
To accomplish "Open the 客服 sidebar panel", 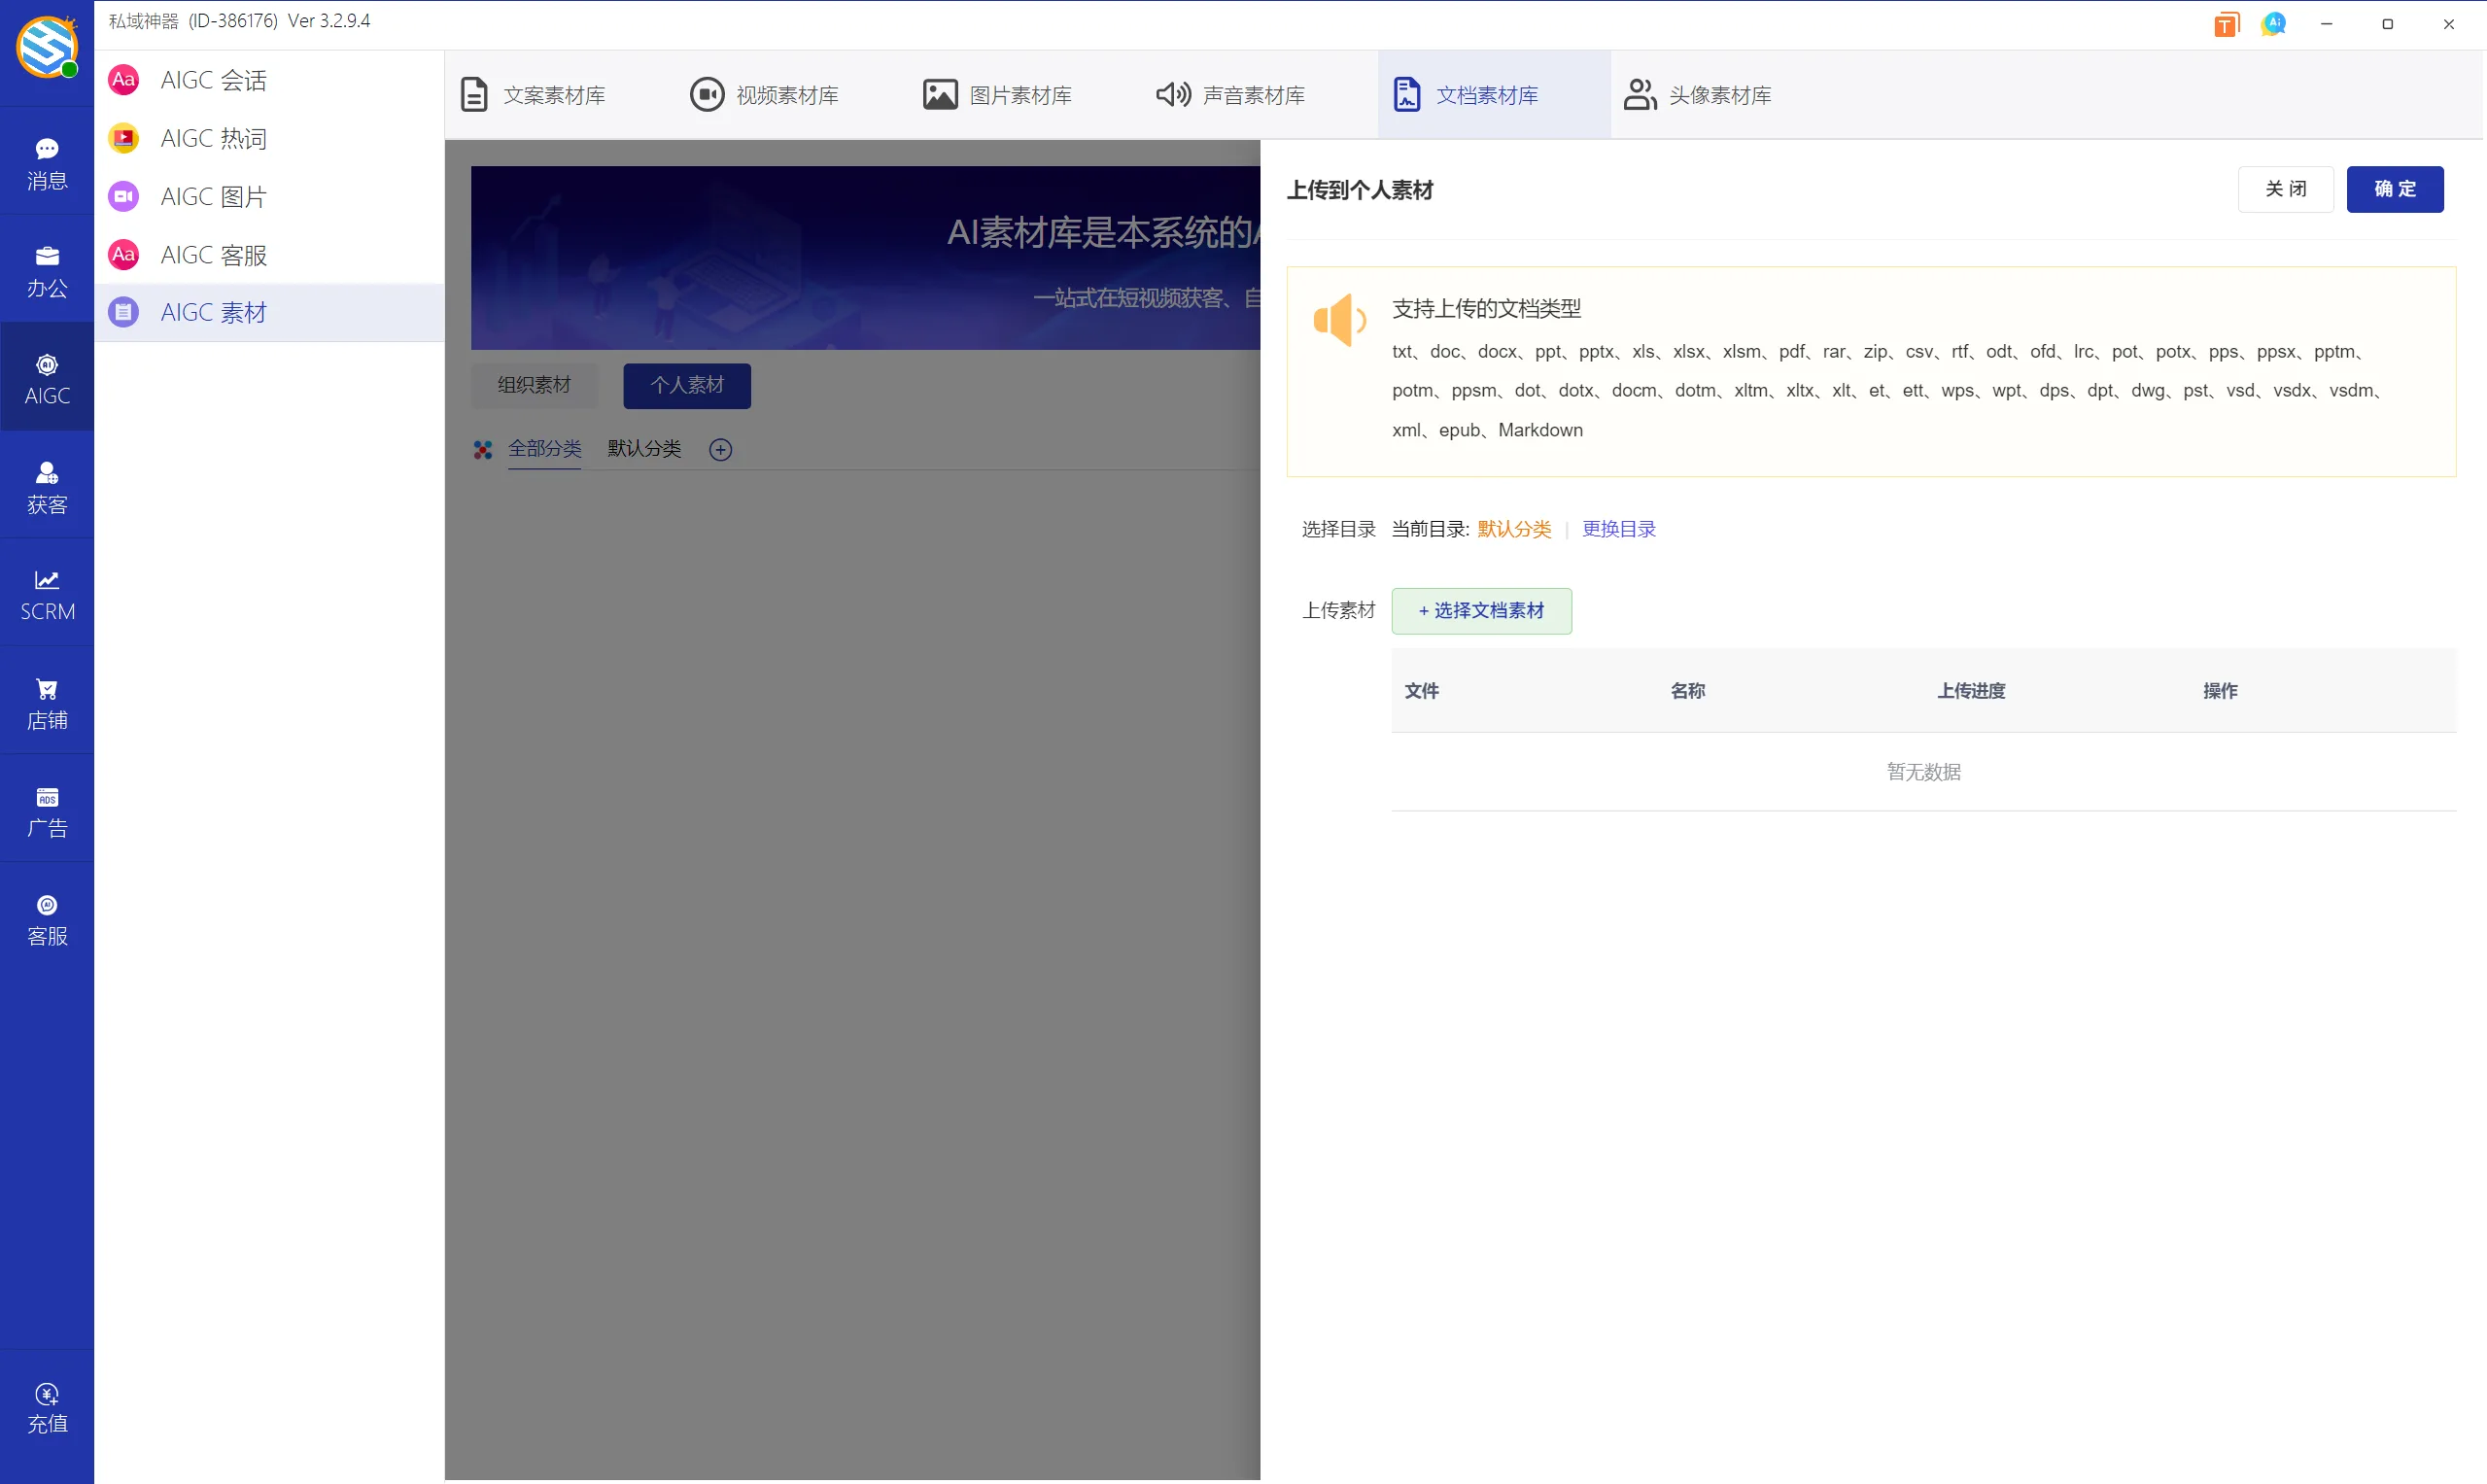I will (x=46, y=918).
